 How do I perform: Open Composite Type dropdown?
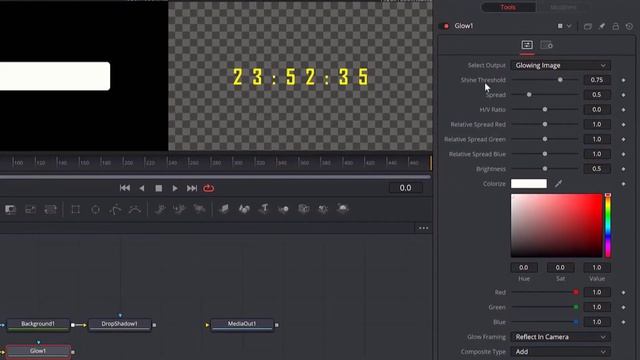tap(560, 351)
